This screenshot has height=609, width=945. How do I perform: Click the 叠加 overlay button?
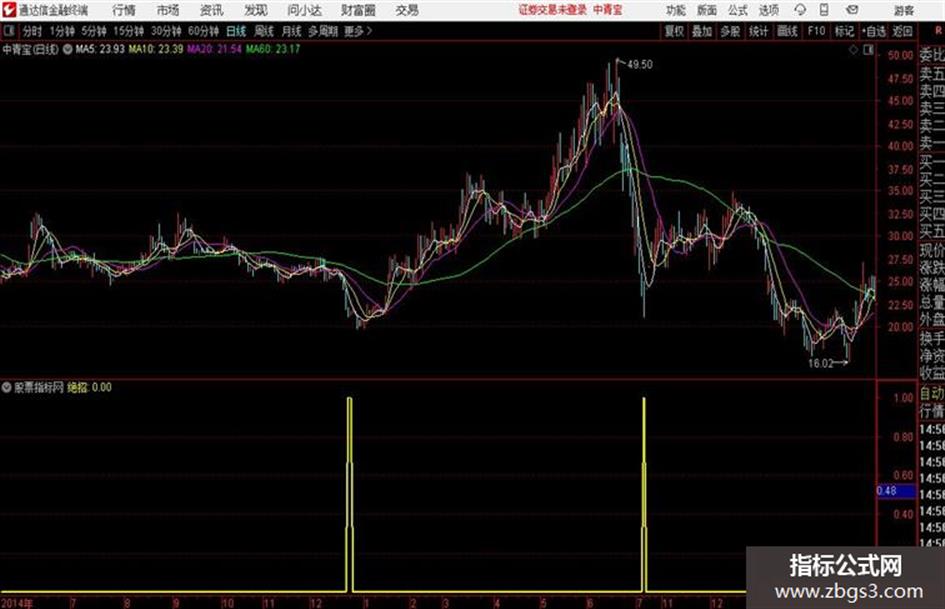click(x=702, y=31)
